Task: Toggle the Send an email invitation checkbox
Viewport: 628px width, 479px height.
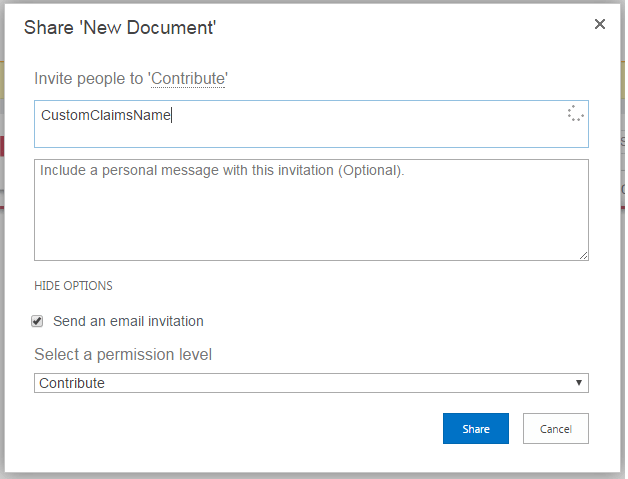Action: 38,321
